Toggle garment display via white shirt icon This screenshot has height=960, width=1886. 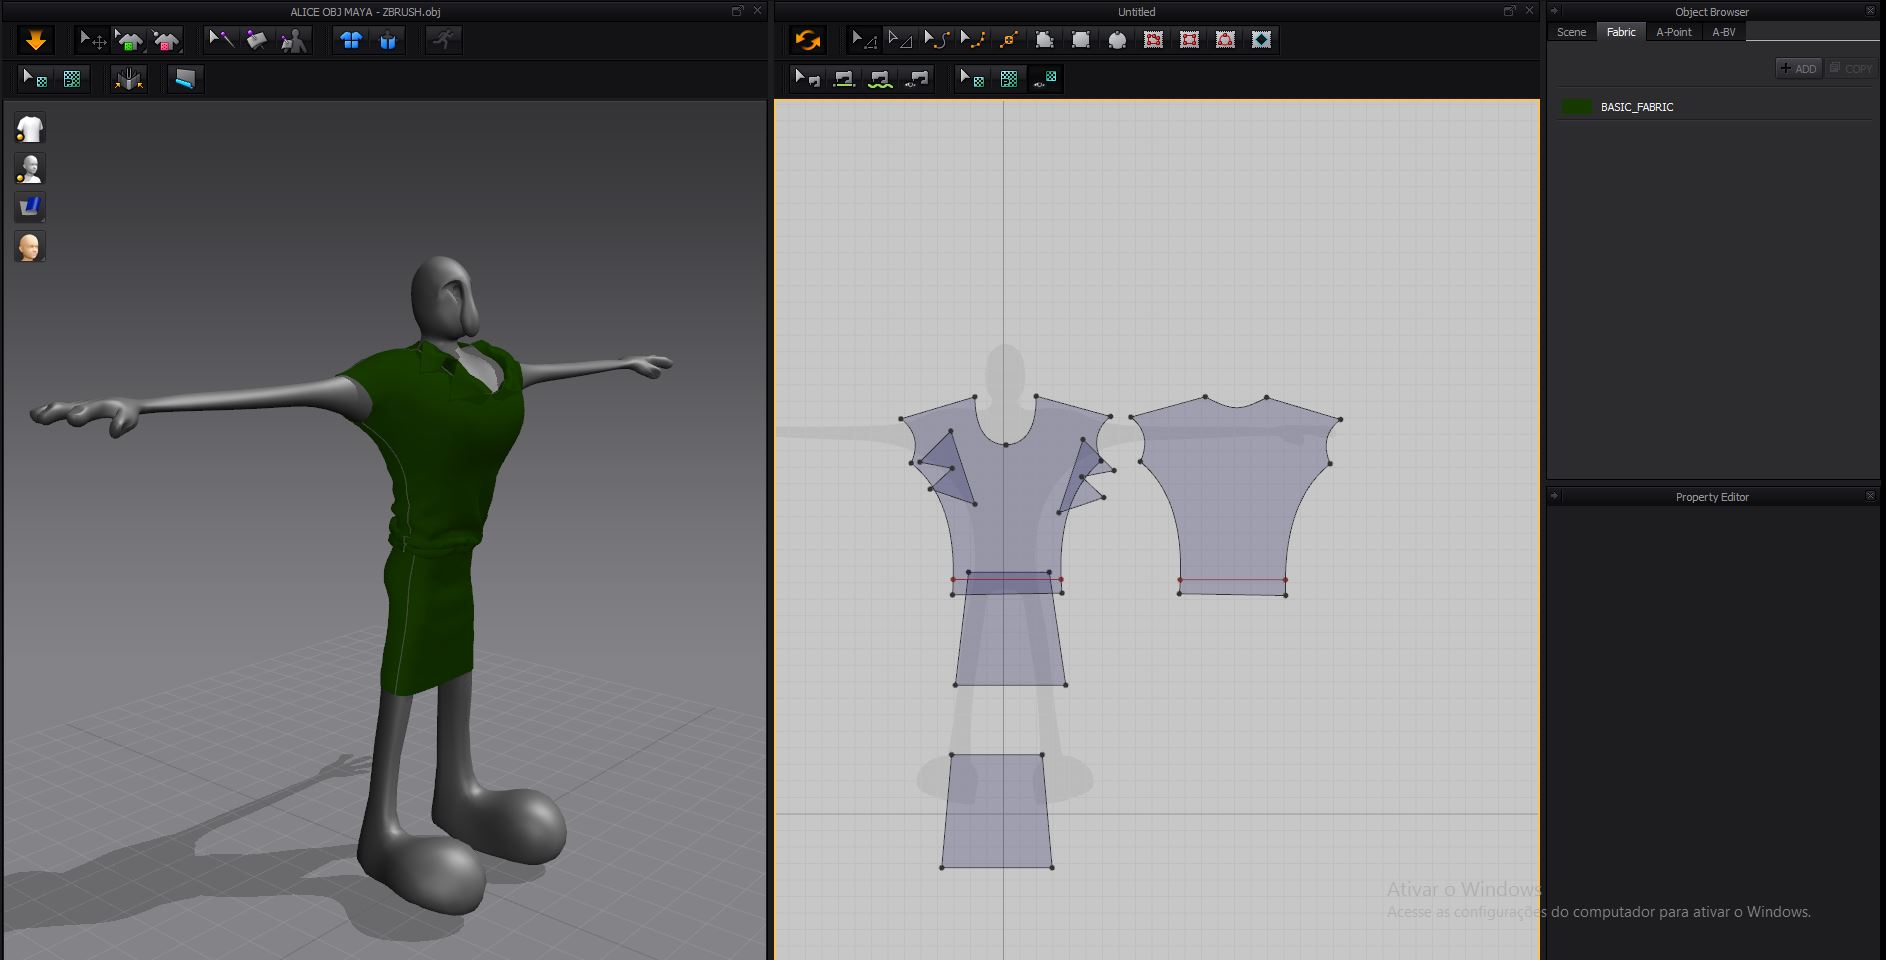(x=30, y=129)
